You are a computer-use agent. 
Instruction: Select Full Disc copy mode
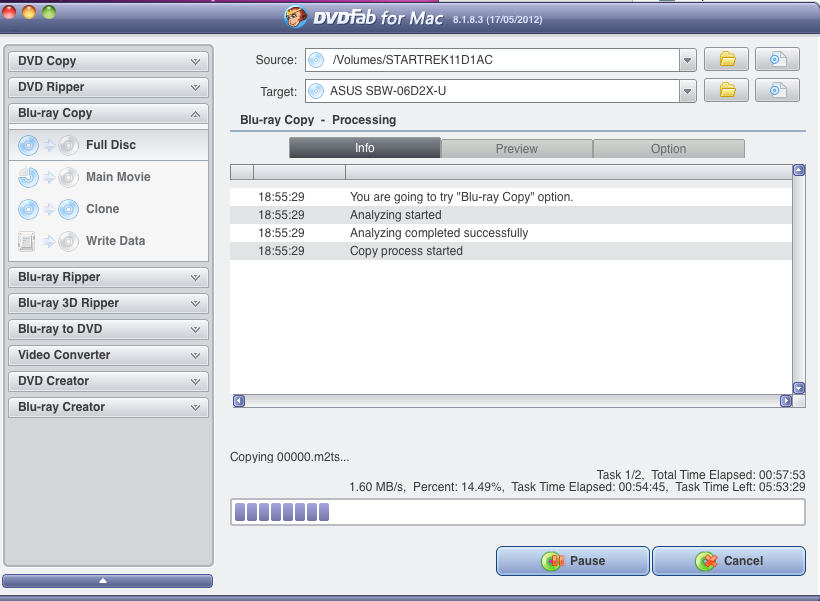(x=108, y=145)
